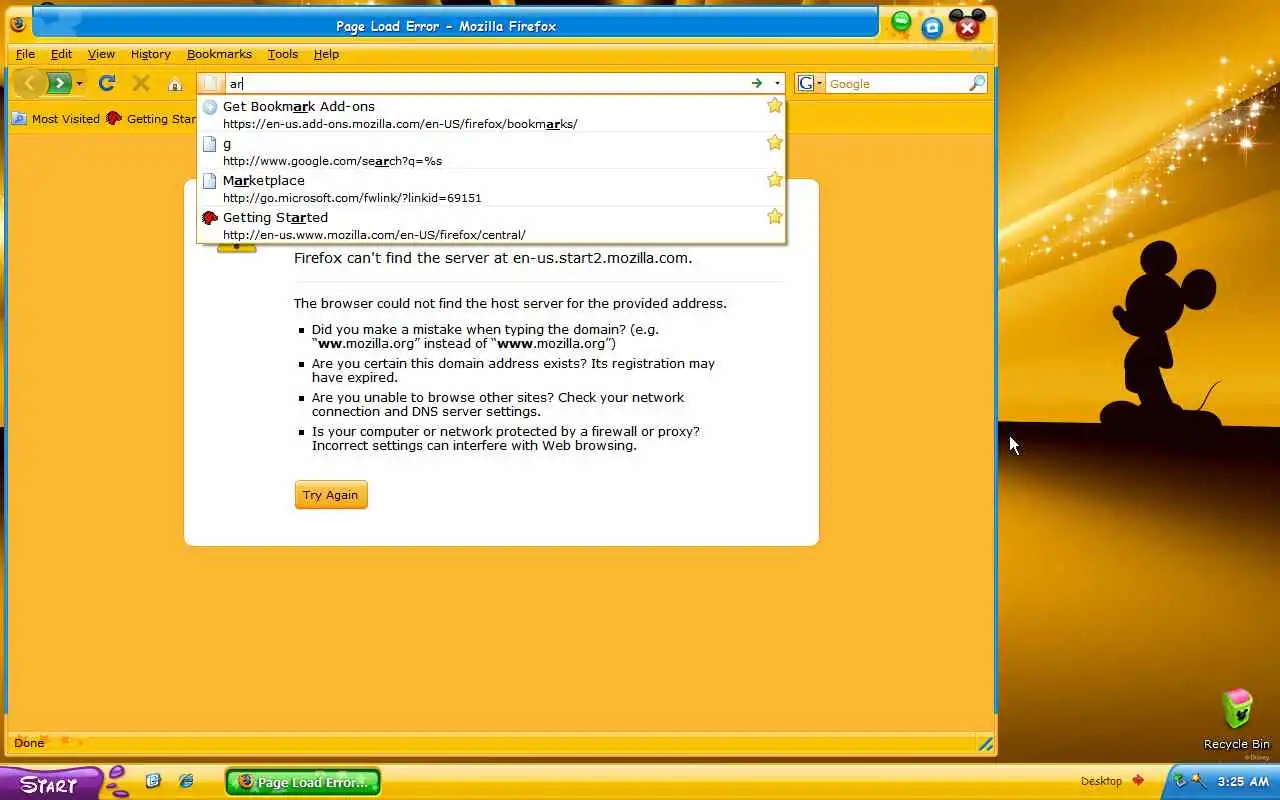1280x800 pixels.
Task: Open the Edit menu
Action: point(61,54)
